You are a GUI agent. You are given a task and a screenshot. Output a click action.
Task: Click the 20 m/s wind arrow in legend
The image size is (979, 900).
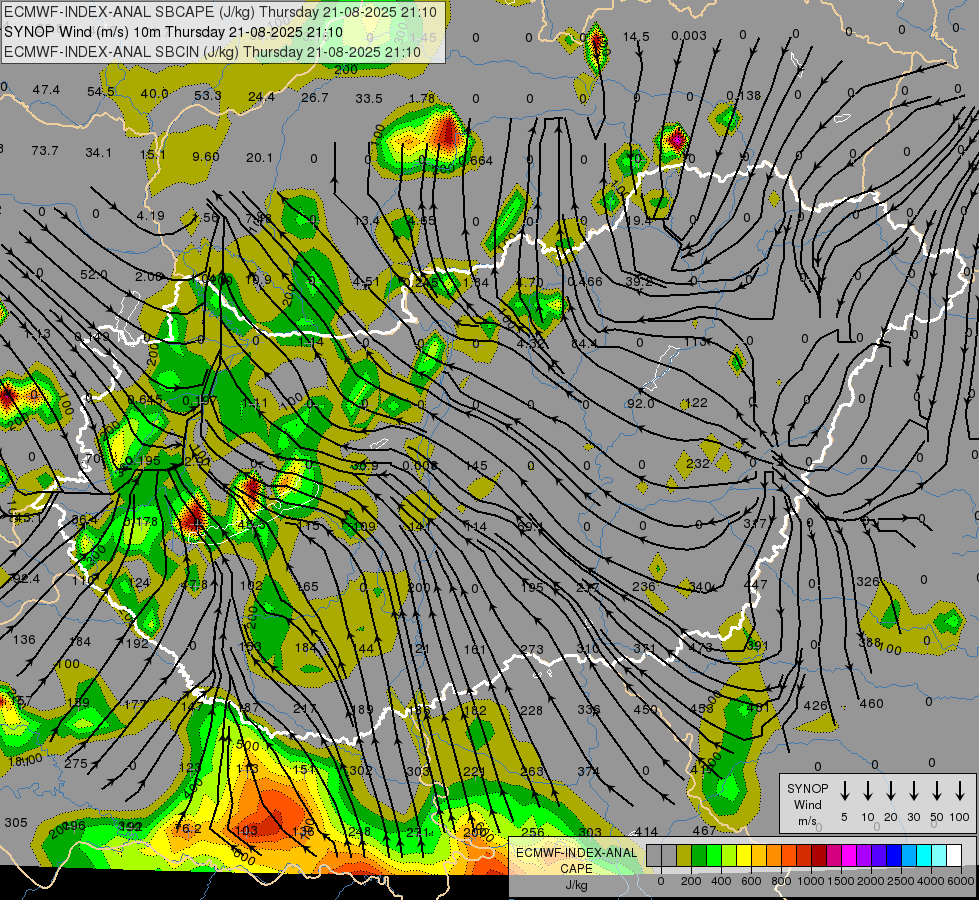[x=890, y=791]
